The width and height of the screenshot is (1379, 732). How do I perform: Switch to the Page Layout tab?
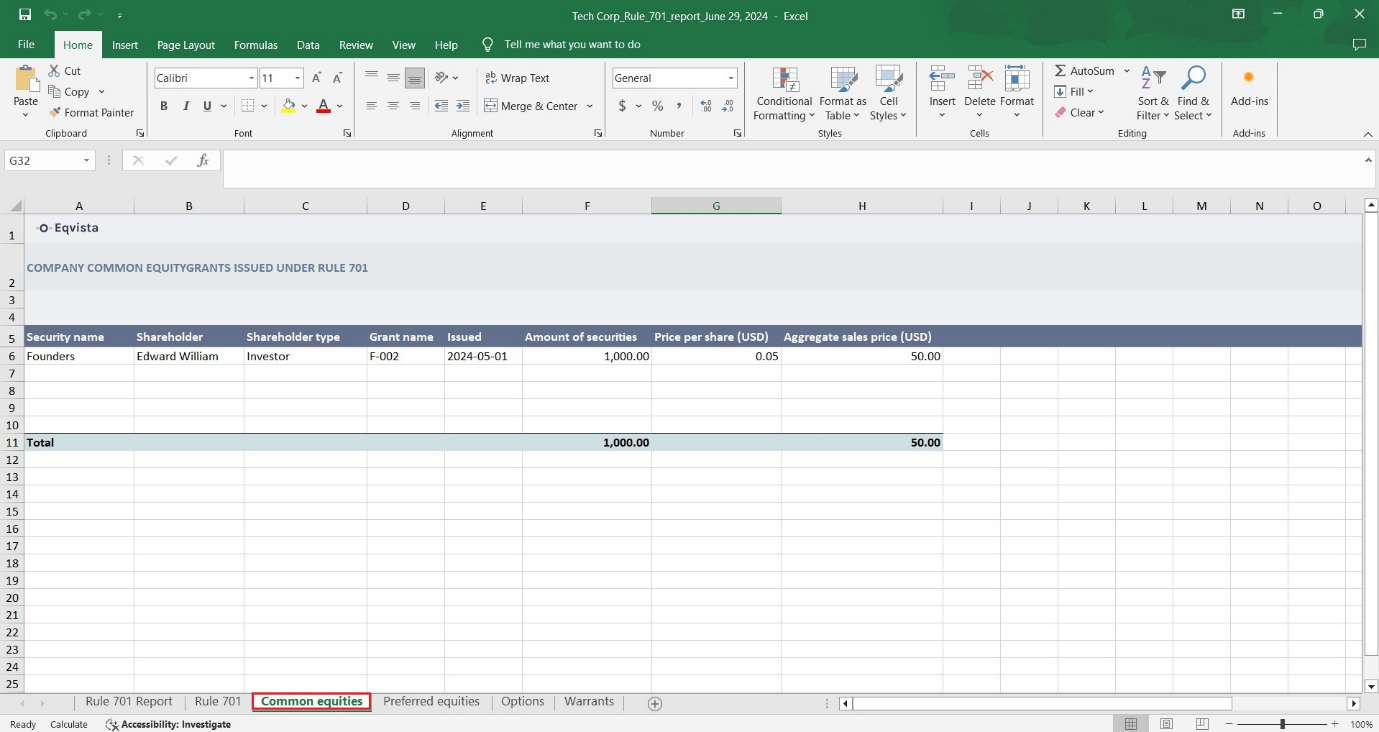186,45
